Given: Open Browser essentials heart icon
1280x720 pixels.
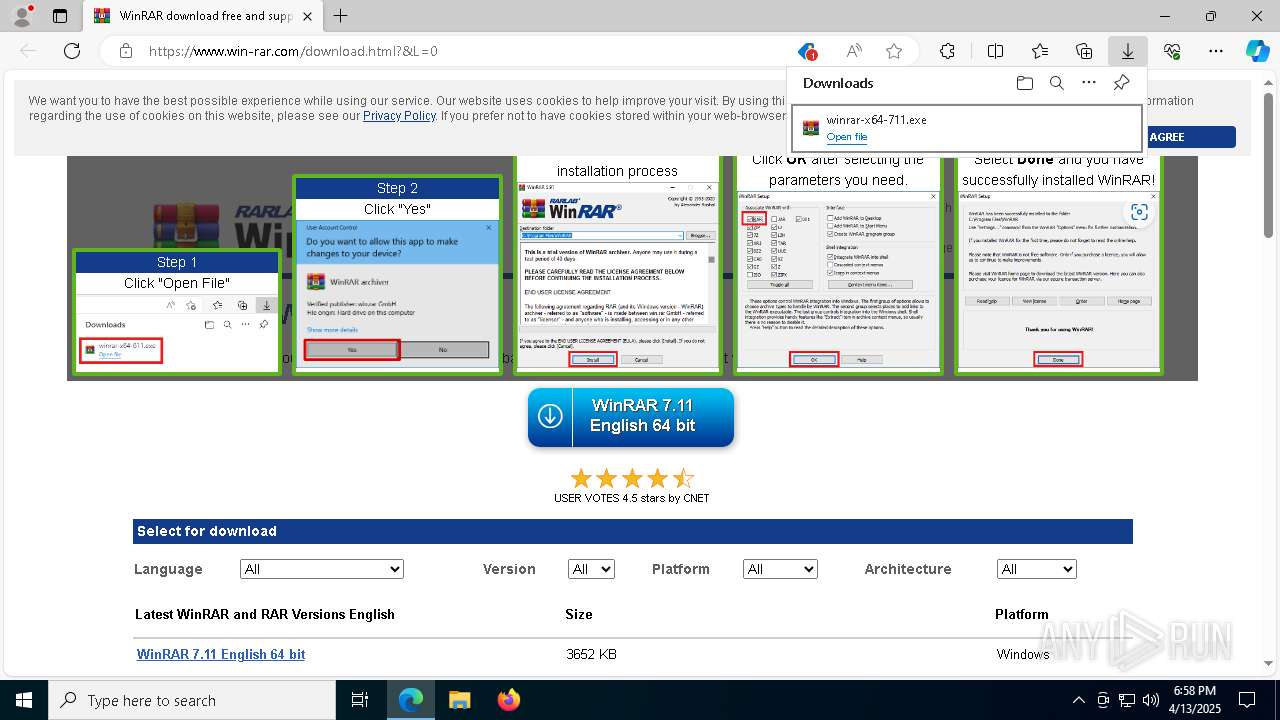Looking at the screenshot, I should tap(1172, 51).
